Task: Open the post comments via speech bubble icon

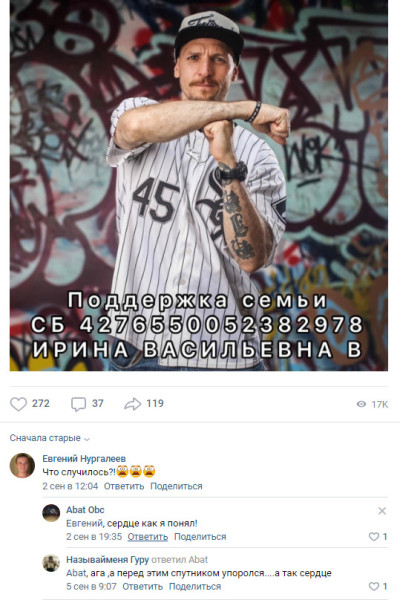Action: [78, 404]
